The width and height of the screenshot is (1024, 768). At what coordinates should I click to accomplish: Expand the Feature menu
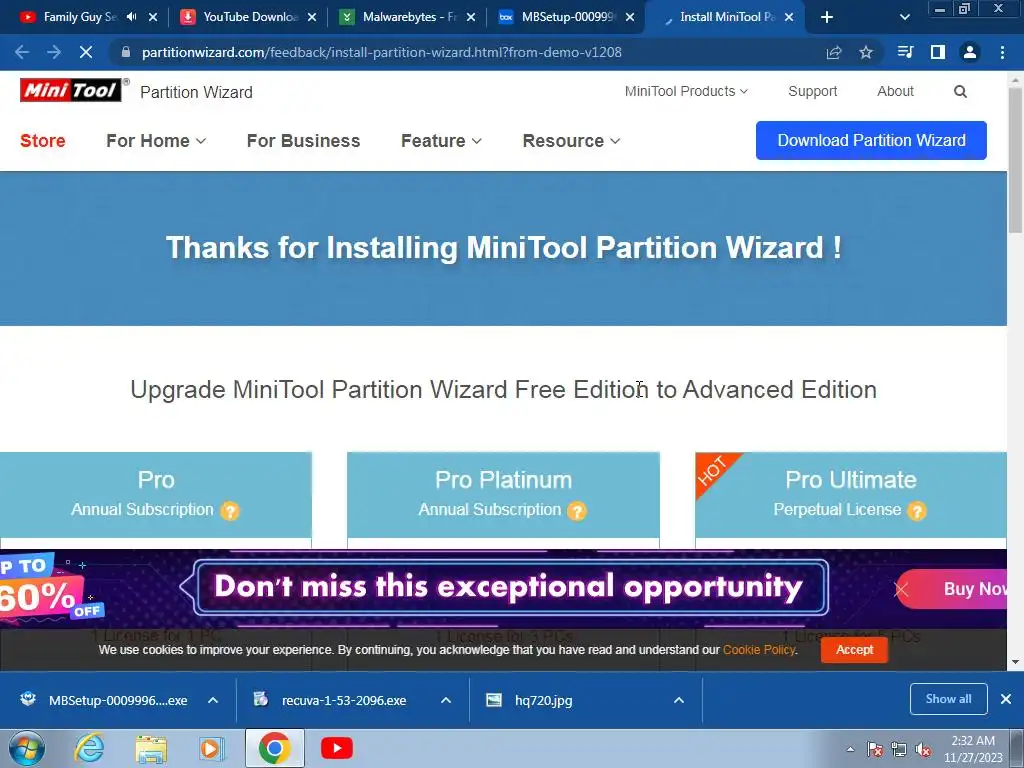(441, 141)
